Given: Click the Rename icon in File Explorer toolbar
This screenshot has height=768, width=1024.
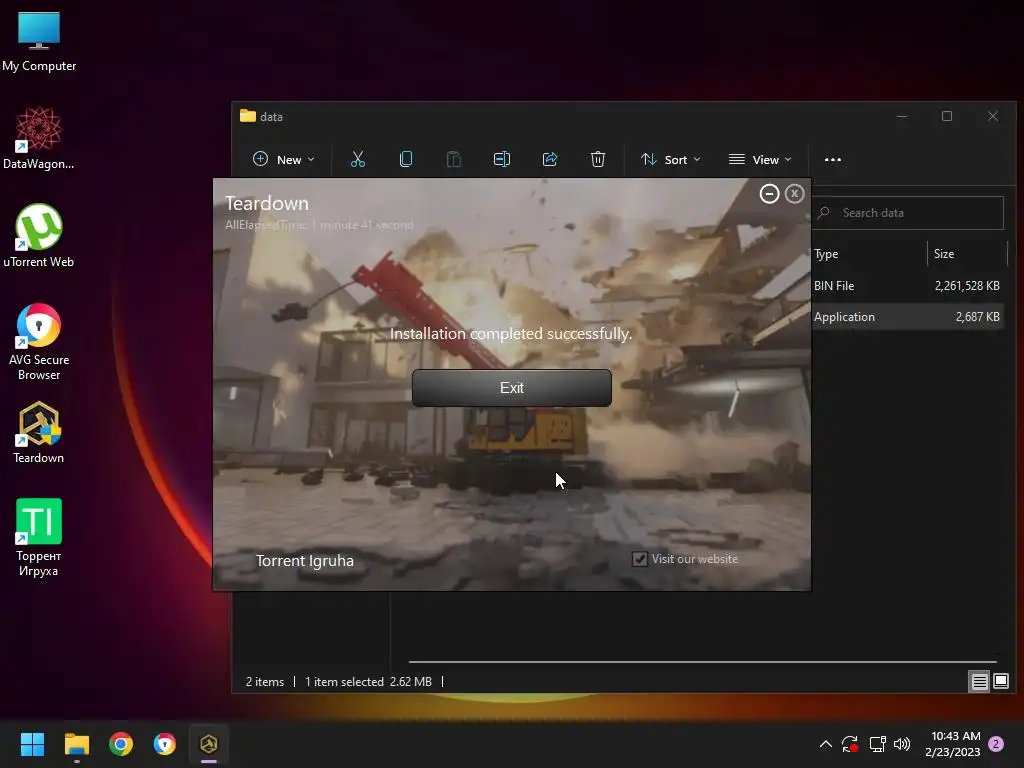Looking at the screenshot, I should point(502,159).
